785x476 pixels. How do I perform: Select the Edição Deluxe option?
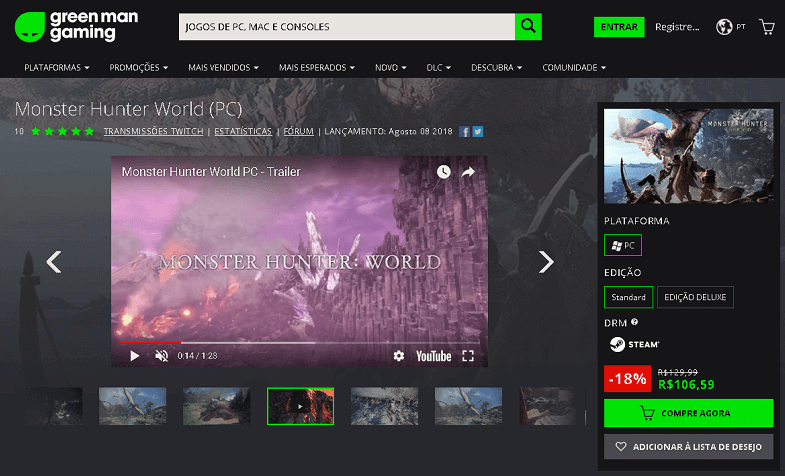[695, 297]
